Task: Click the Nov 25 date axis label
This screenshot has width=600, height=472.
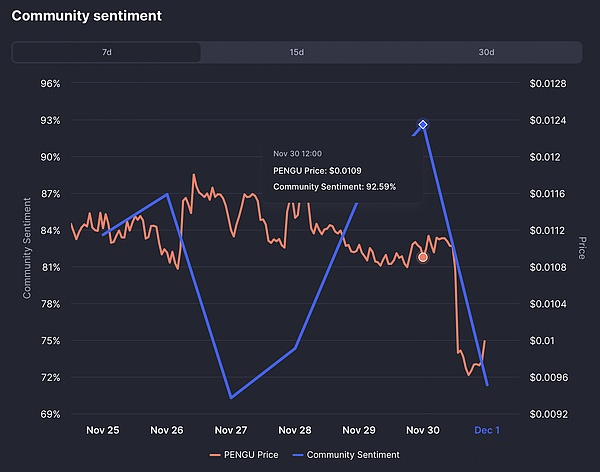Action: point(103,430)
